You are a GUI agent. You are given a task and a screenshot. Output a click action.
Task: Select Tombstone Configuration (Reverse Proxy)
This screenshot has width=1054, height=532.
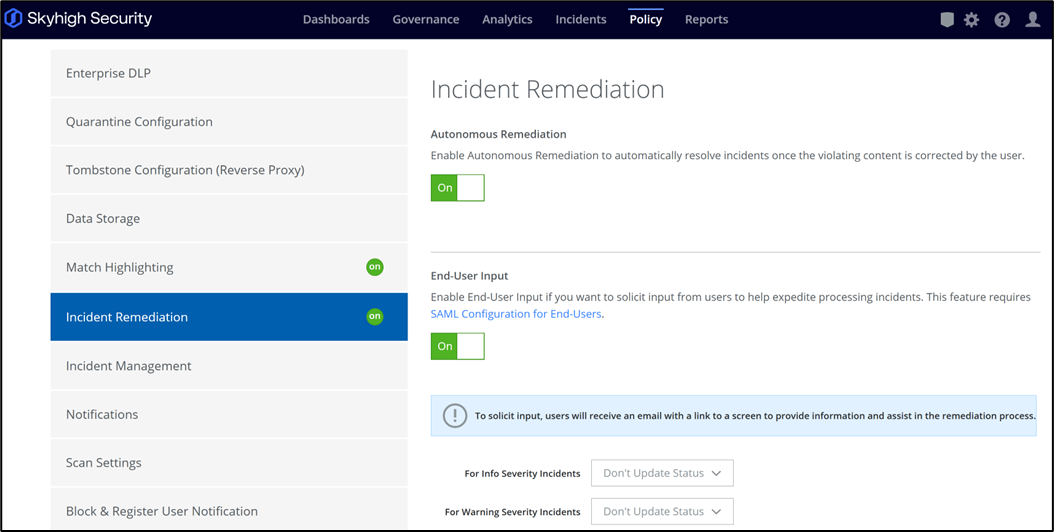185,170
